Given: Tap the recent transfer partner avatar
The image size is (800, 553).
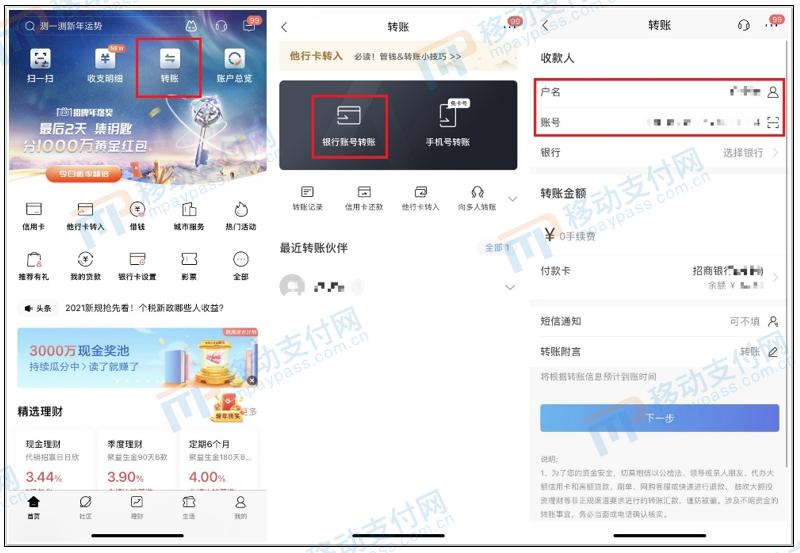Looking at the screenshot, I should click(x=292, y=287).
